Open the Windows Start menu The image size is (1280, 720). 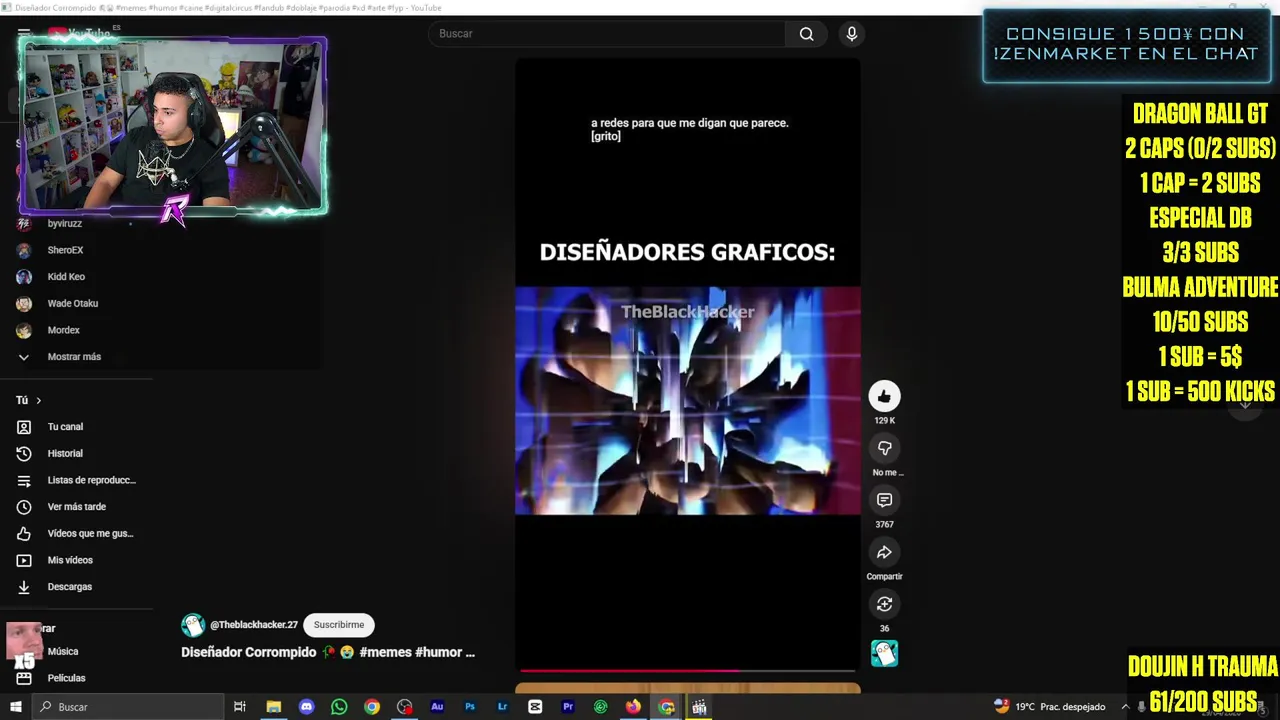(15, 707)
